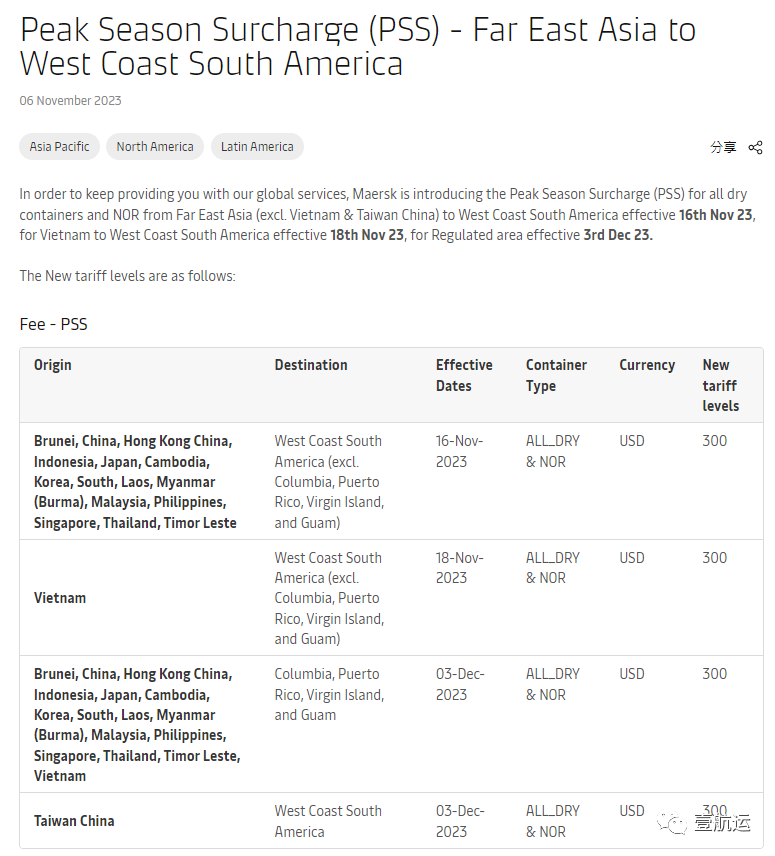Choose the Latin America tag
The height and width of the screenshot is (856, 775).
[x=257, y=147]
